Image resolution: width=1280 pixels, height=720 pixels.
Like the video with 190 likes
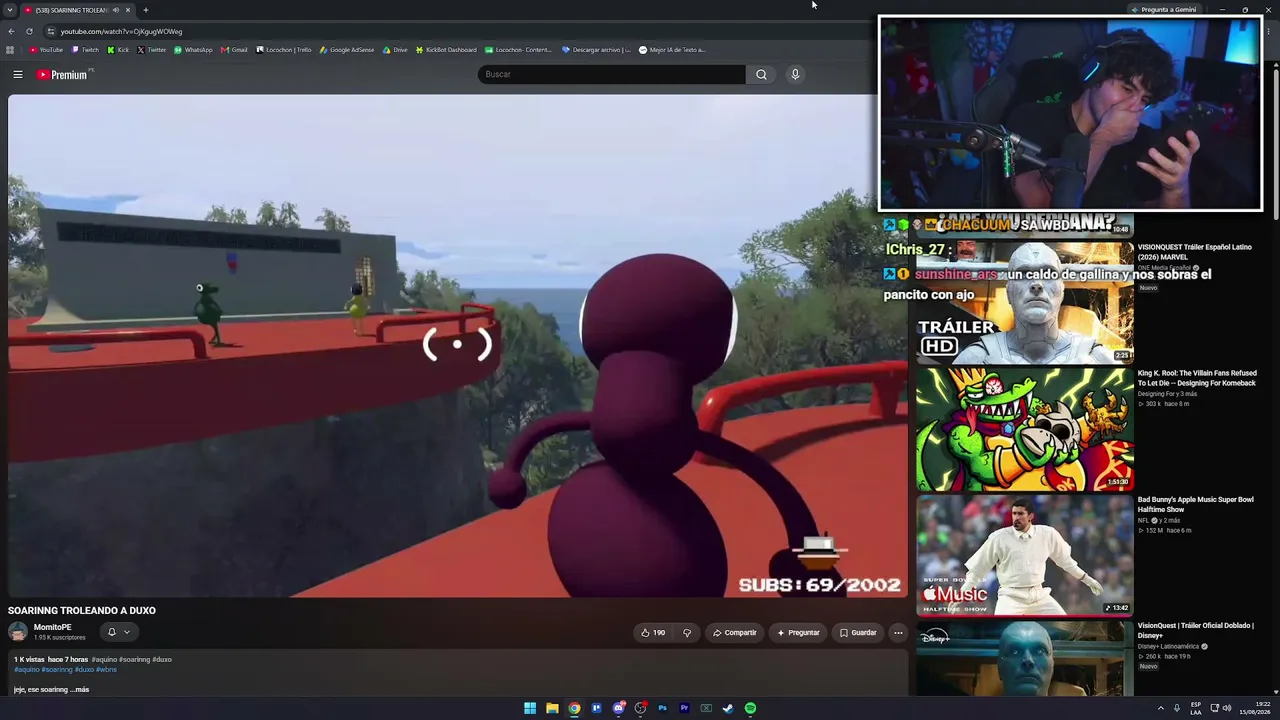click(x=653, y=632)
